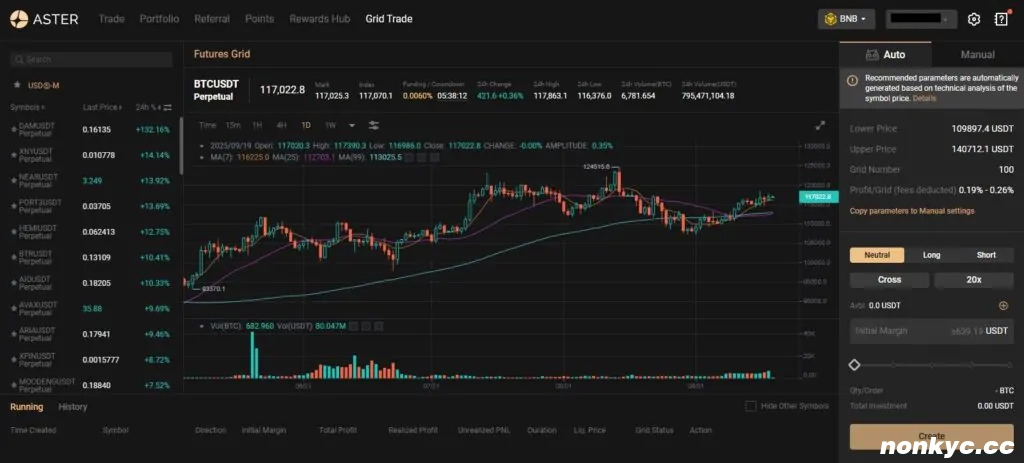This screenshot has height=463, width=1024.
Task: Show the Running grids tab
Action: pyautogui.click(x=27, y=407)
